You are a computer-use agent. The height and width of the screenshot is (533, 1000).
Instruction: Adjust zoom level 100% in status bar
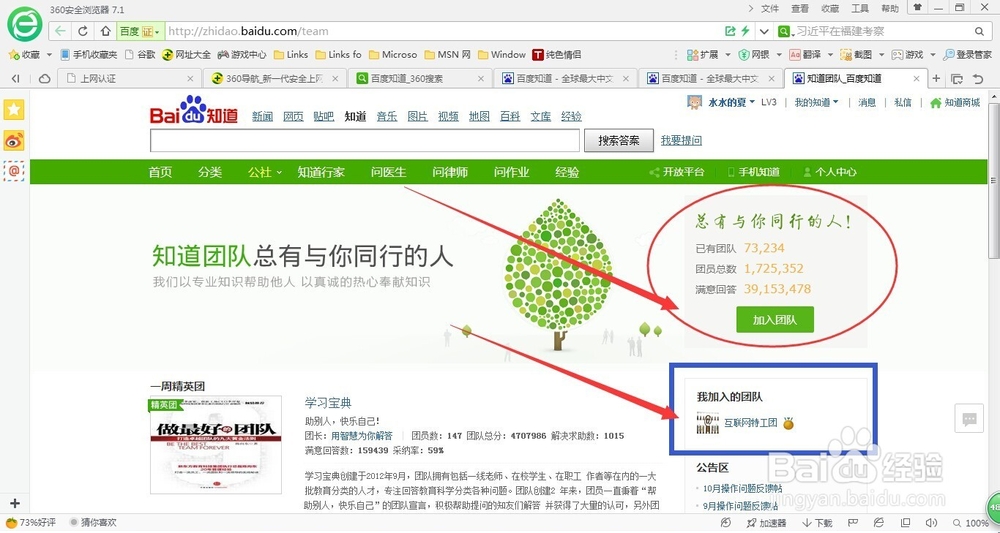pos(971,523)
